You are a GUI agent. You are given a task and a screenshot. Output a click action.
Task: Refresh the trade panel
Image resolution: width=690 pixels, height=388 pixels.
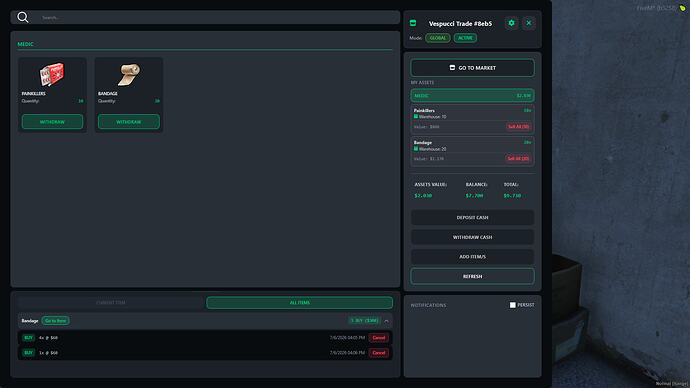pos(472,276)
